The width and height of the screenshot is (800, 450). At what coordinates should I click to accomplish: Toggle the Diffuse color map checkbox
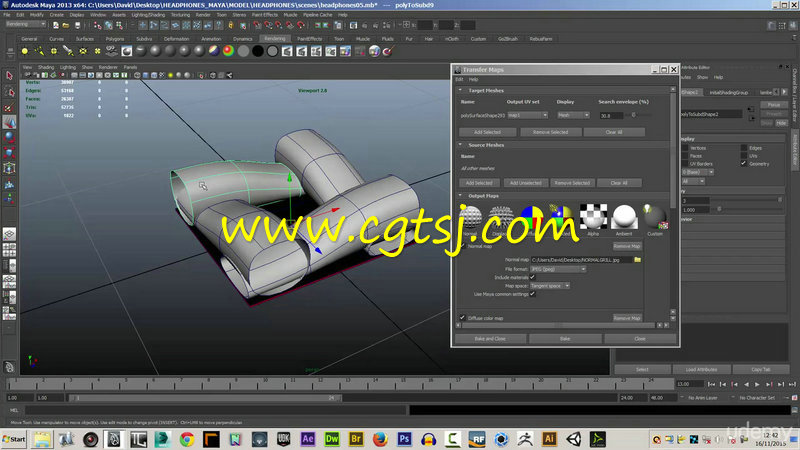(x=462, y=317)
